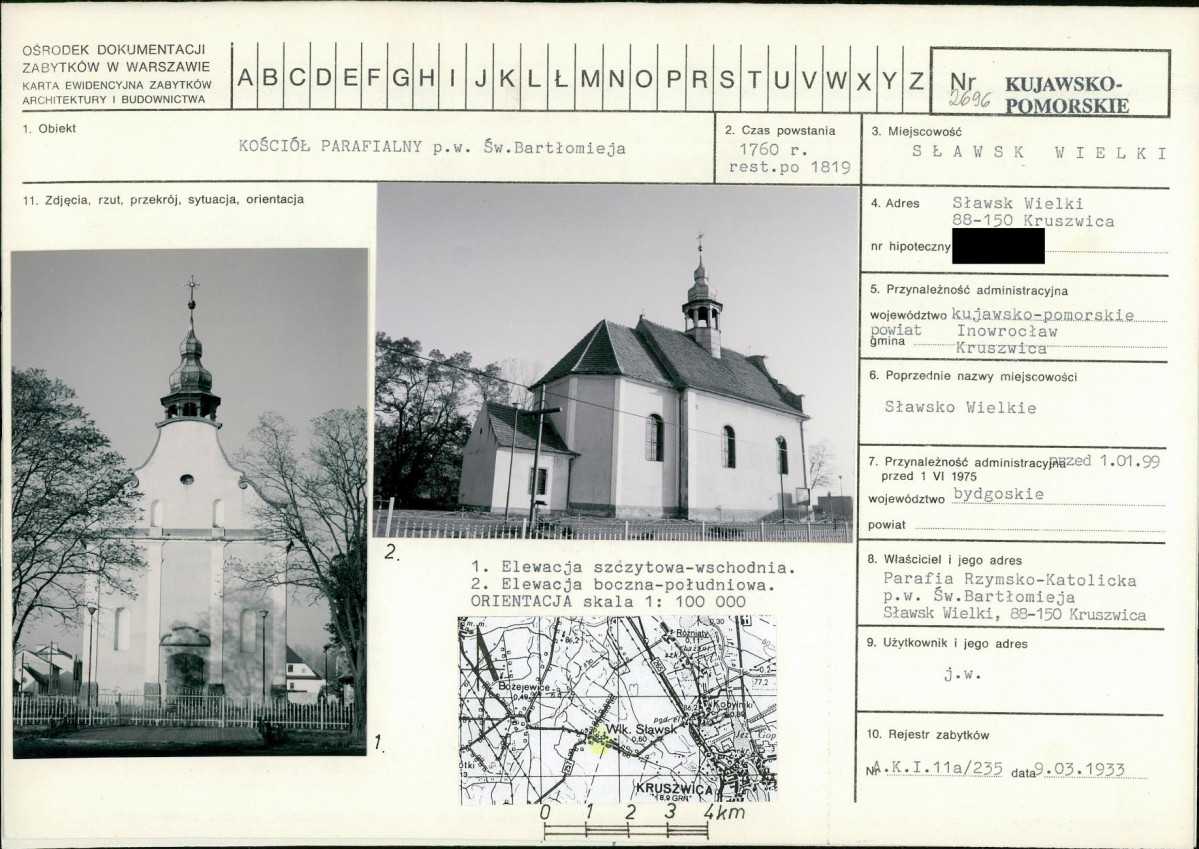
Task: Click the south side elevation church photo
Action: click(x=616, y=363)
